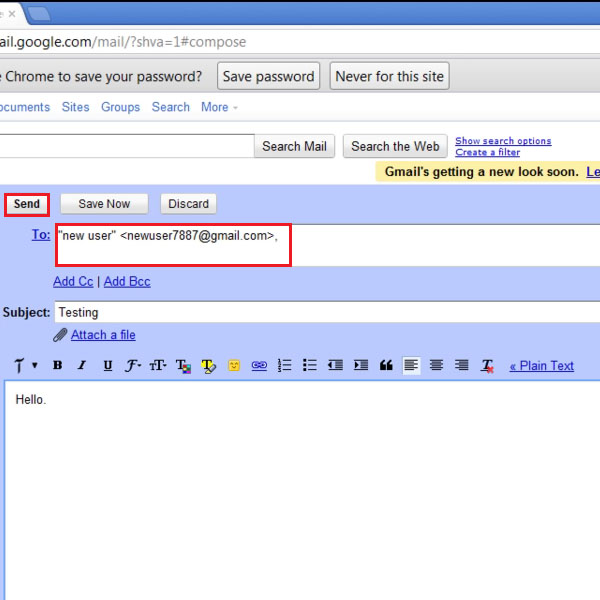
Task: Open the Groups navigation link
Action: pyautogui.click(x=121, y=107)
